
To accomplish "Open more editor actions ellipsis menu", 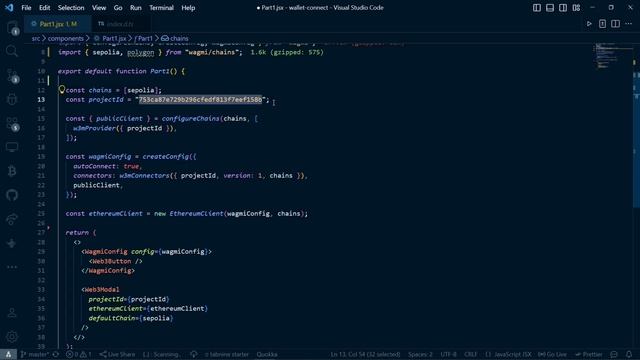I will [x=629, y=24].
